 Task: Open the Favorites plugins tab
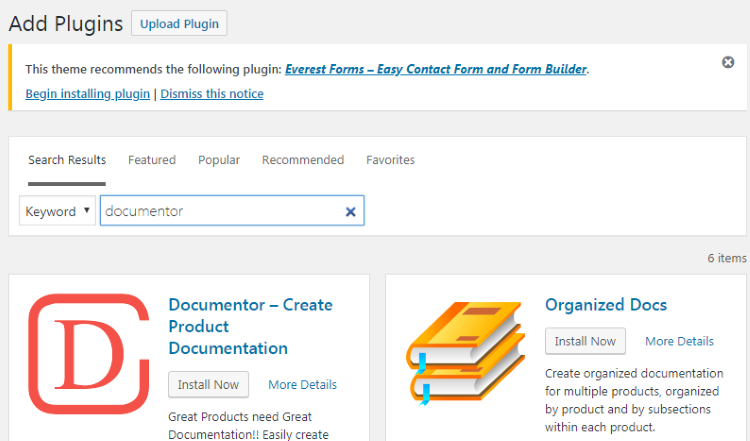click(390, 160)
